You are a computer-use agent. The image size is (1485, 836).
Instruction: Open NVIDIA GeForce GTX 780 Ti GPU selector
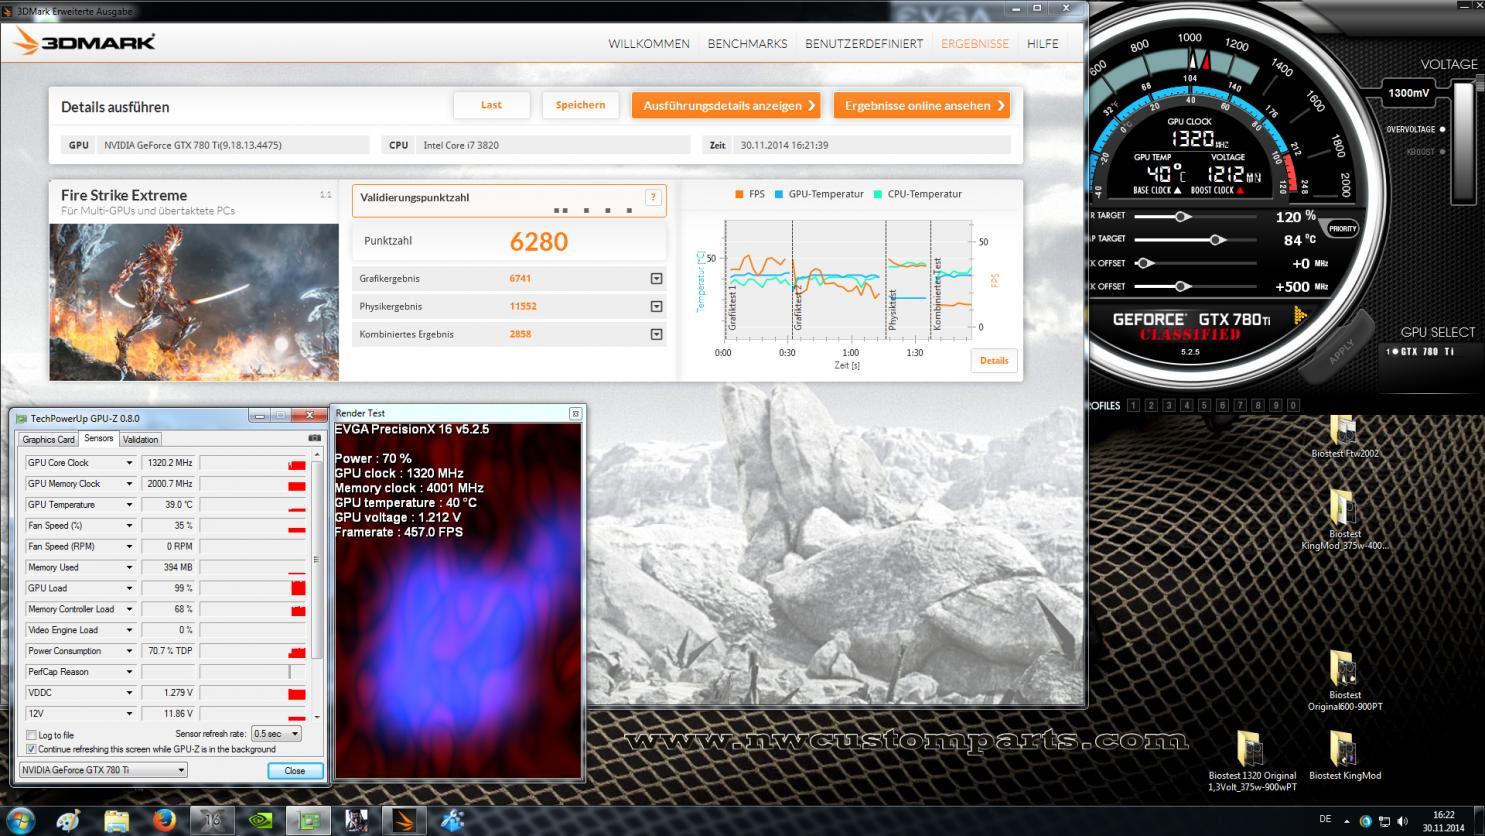(x=103, y=770)
